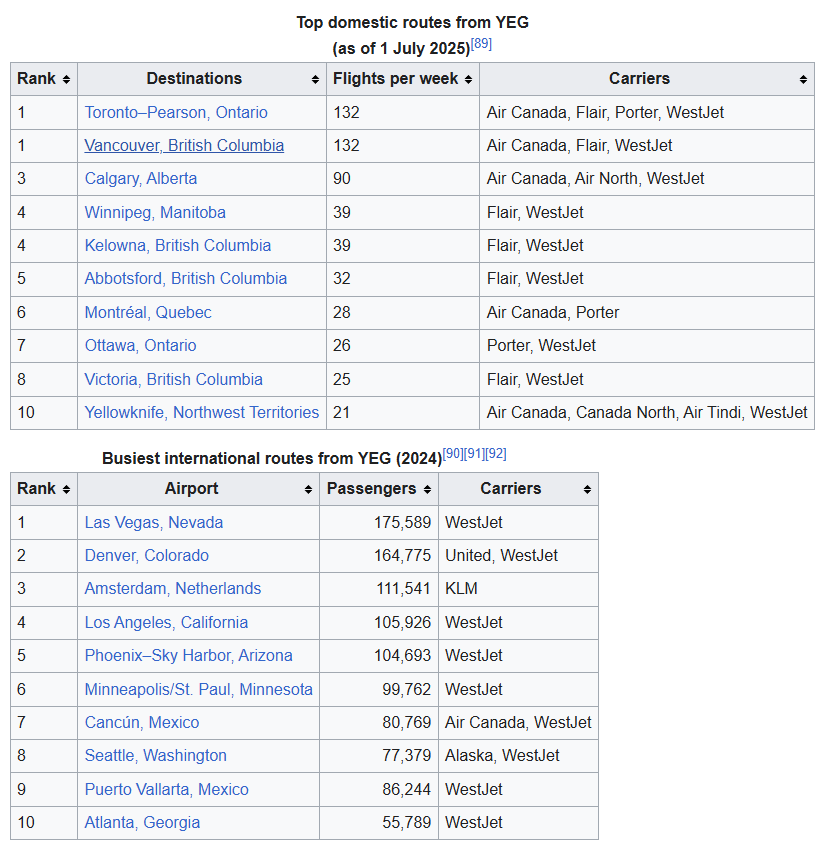Sort by Passengers column arrows
The height and width of the screenshot is (862, 829).
click(x=427, y=489)
